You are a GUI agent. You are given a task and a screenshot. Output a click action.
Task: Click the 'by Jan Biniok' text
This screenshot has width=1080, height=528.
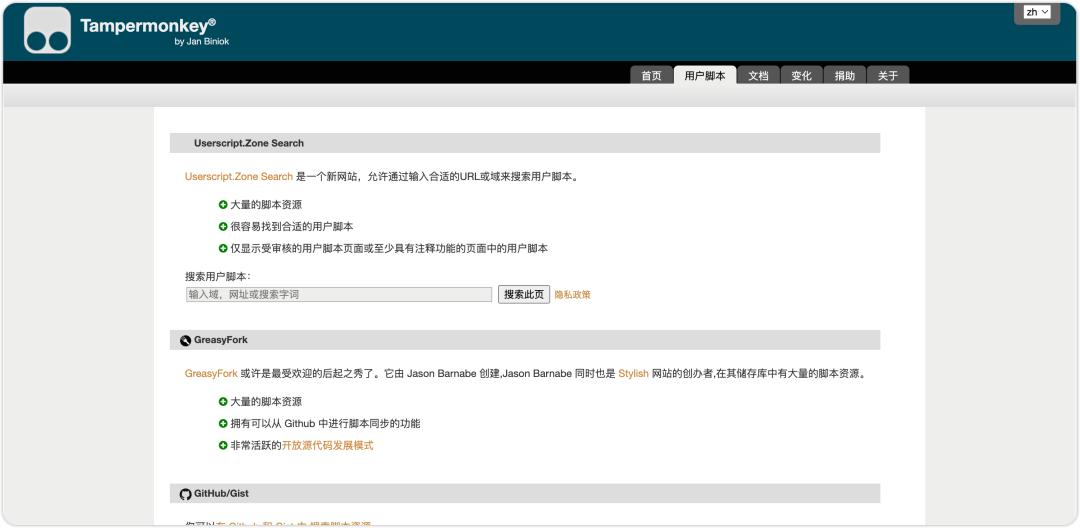(202, 41)
